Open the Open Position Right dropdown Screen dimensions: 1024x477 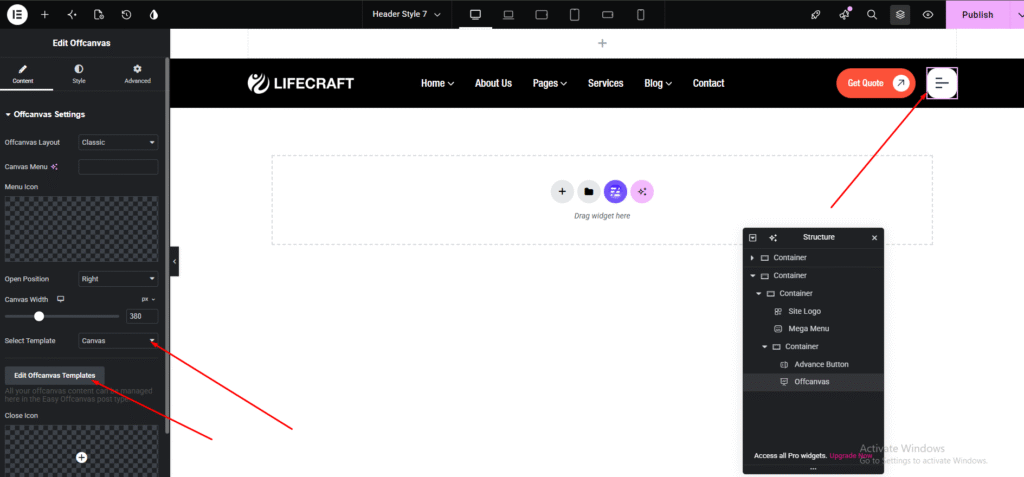(x=118, y=278)
